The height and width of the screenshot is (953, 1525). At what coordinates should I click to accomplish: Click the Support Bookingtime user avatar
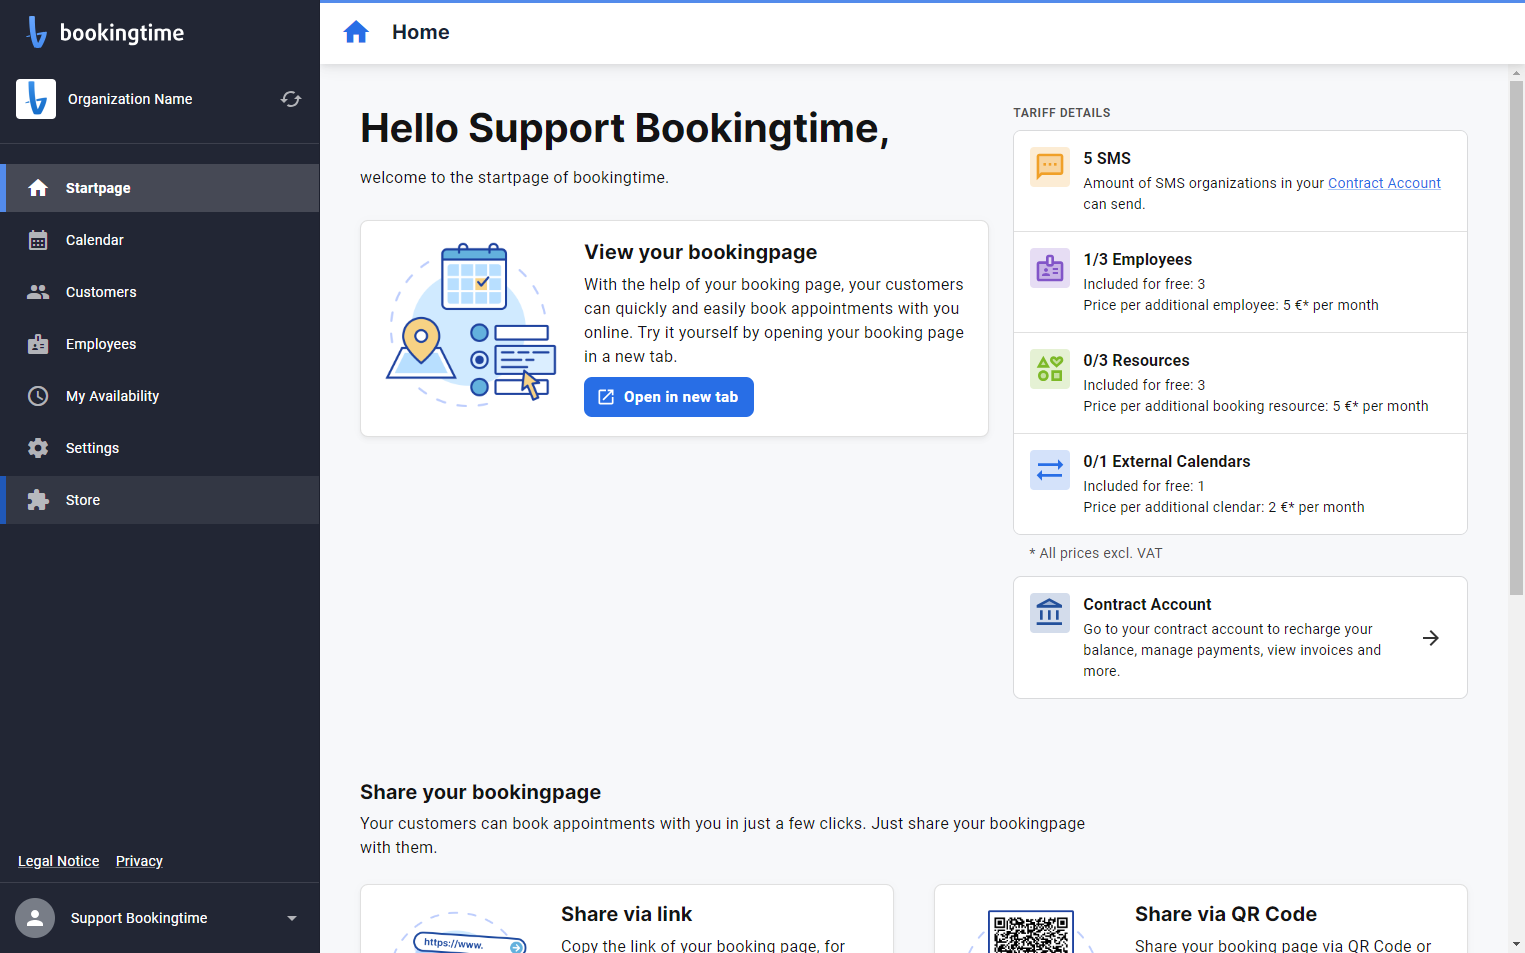(x=35, y=918)
